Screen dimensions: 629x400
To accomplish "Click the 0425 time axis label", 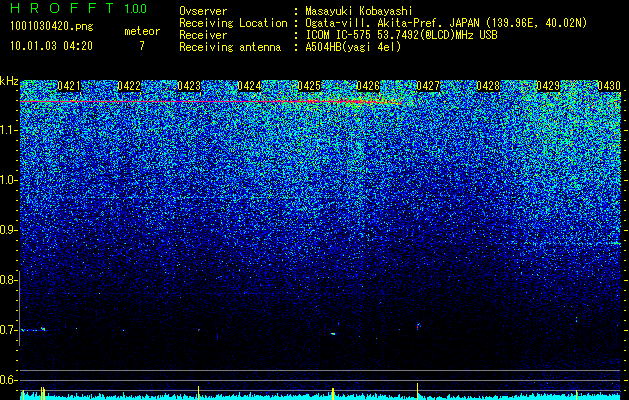I will 309,86.
